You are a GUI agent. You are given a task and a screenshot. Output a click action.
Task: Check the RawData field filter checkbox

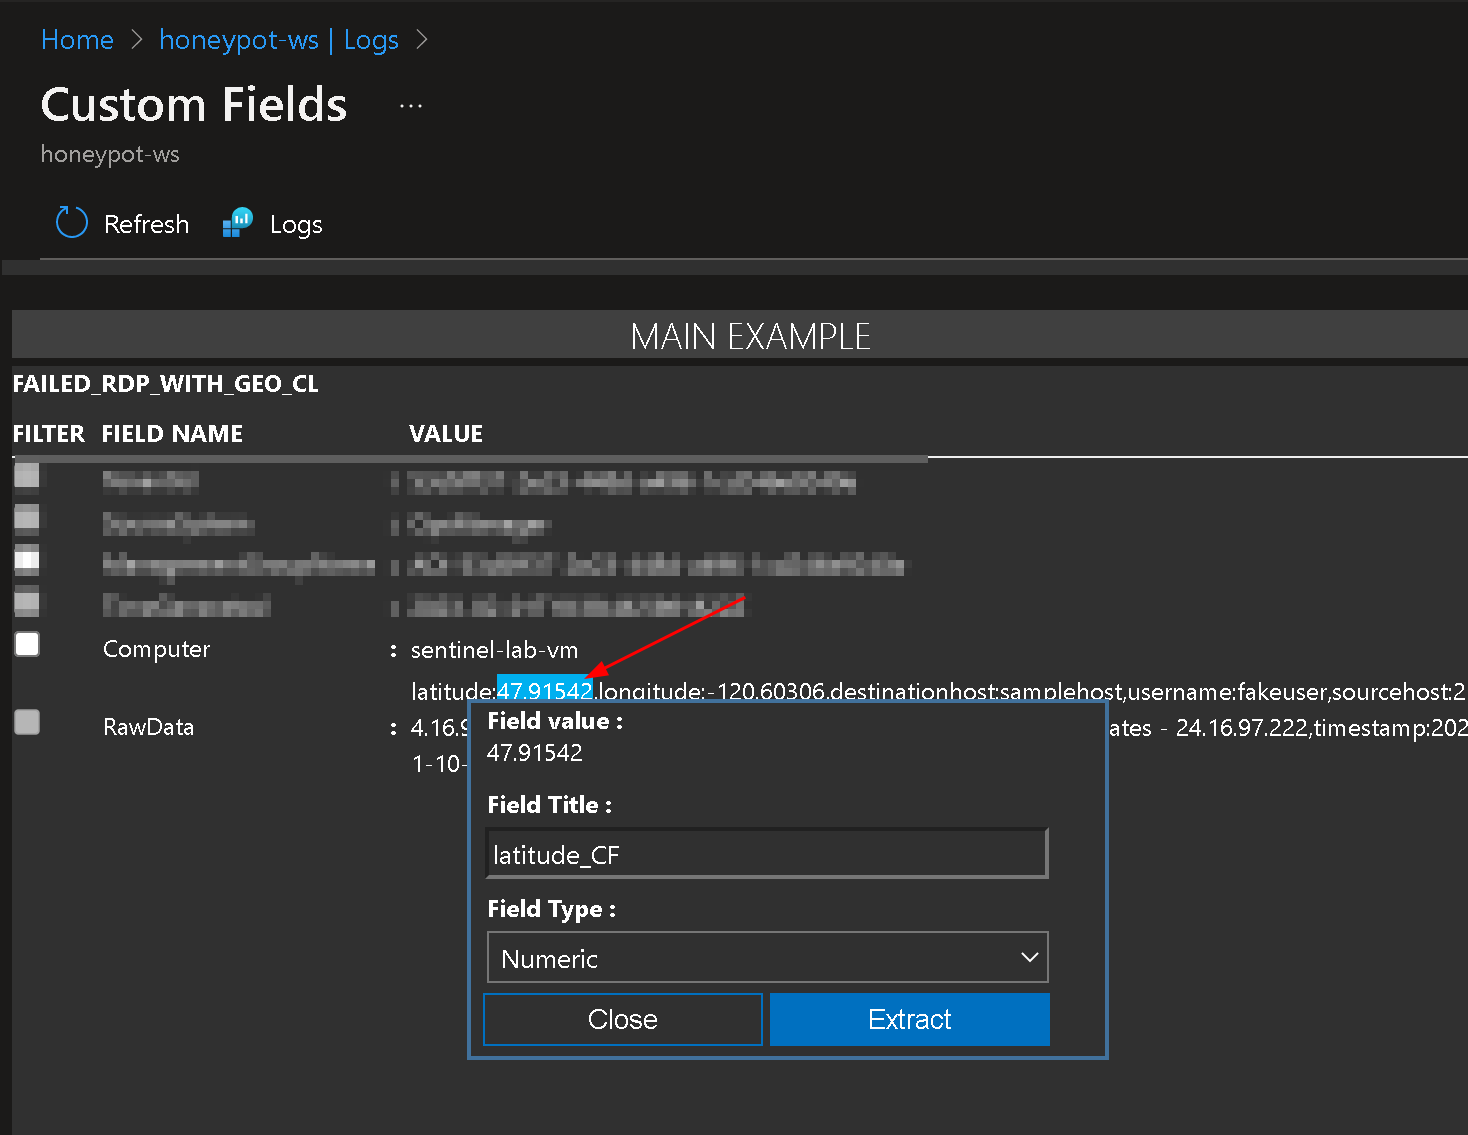pos(26,721)
